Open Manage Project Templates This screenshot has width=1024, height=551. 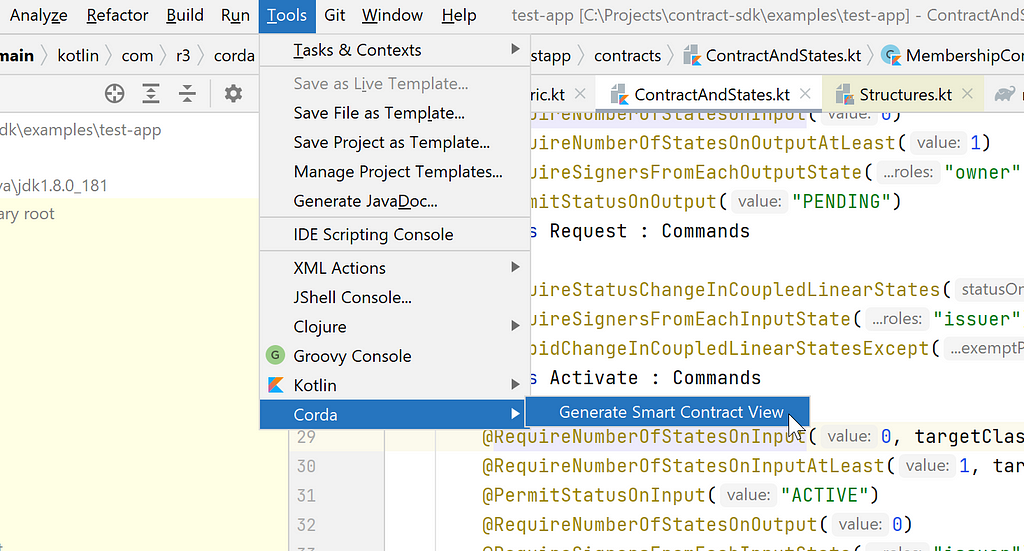click(394, 172)
